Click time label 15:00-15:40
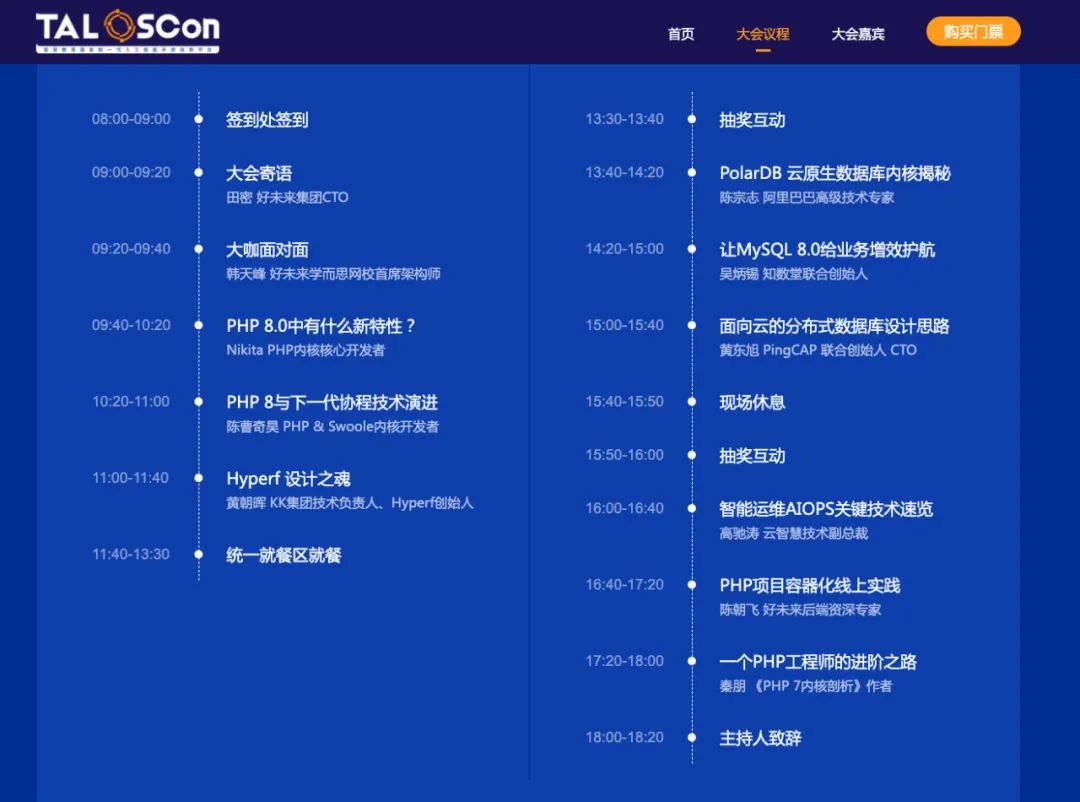Image resolution: width=1080 pixels, height=802 pixels. [x=625, y=325]
